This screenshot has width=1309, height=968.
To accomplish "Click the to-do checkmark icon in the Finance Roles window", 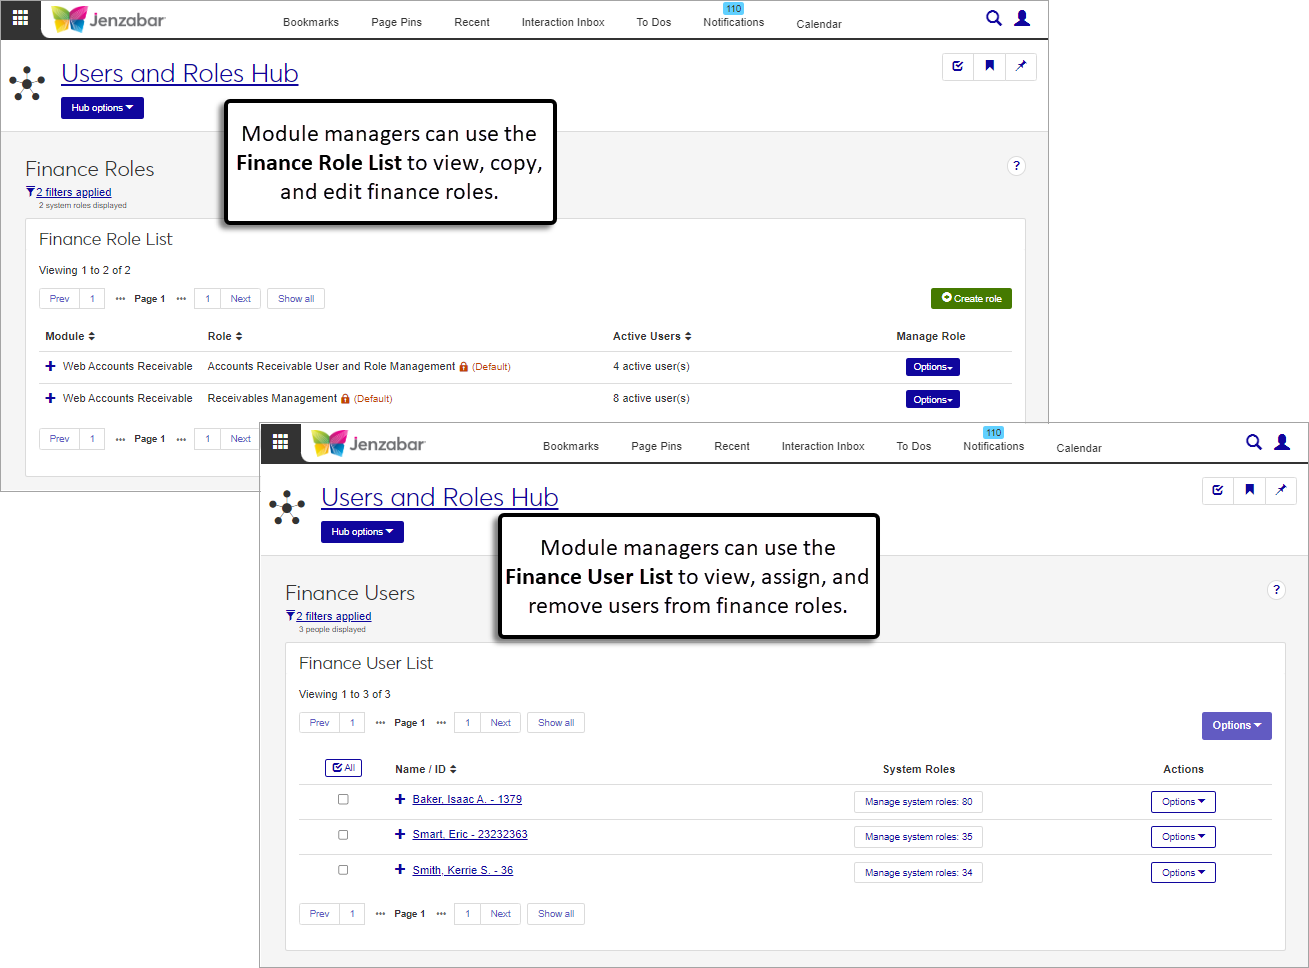I will pyautogui.click(x=958, y=66).
